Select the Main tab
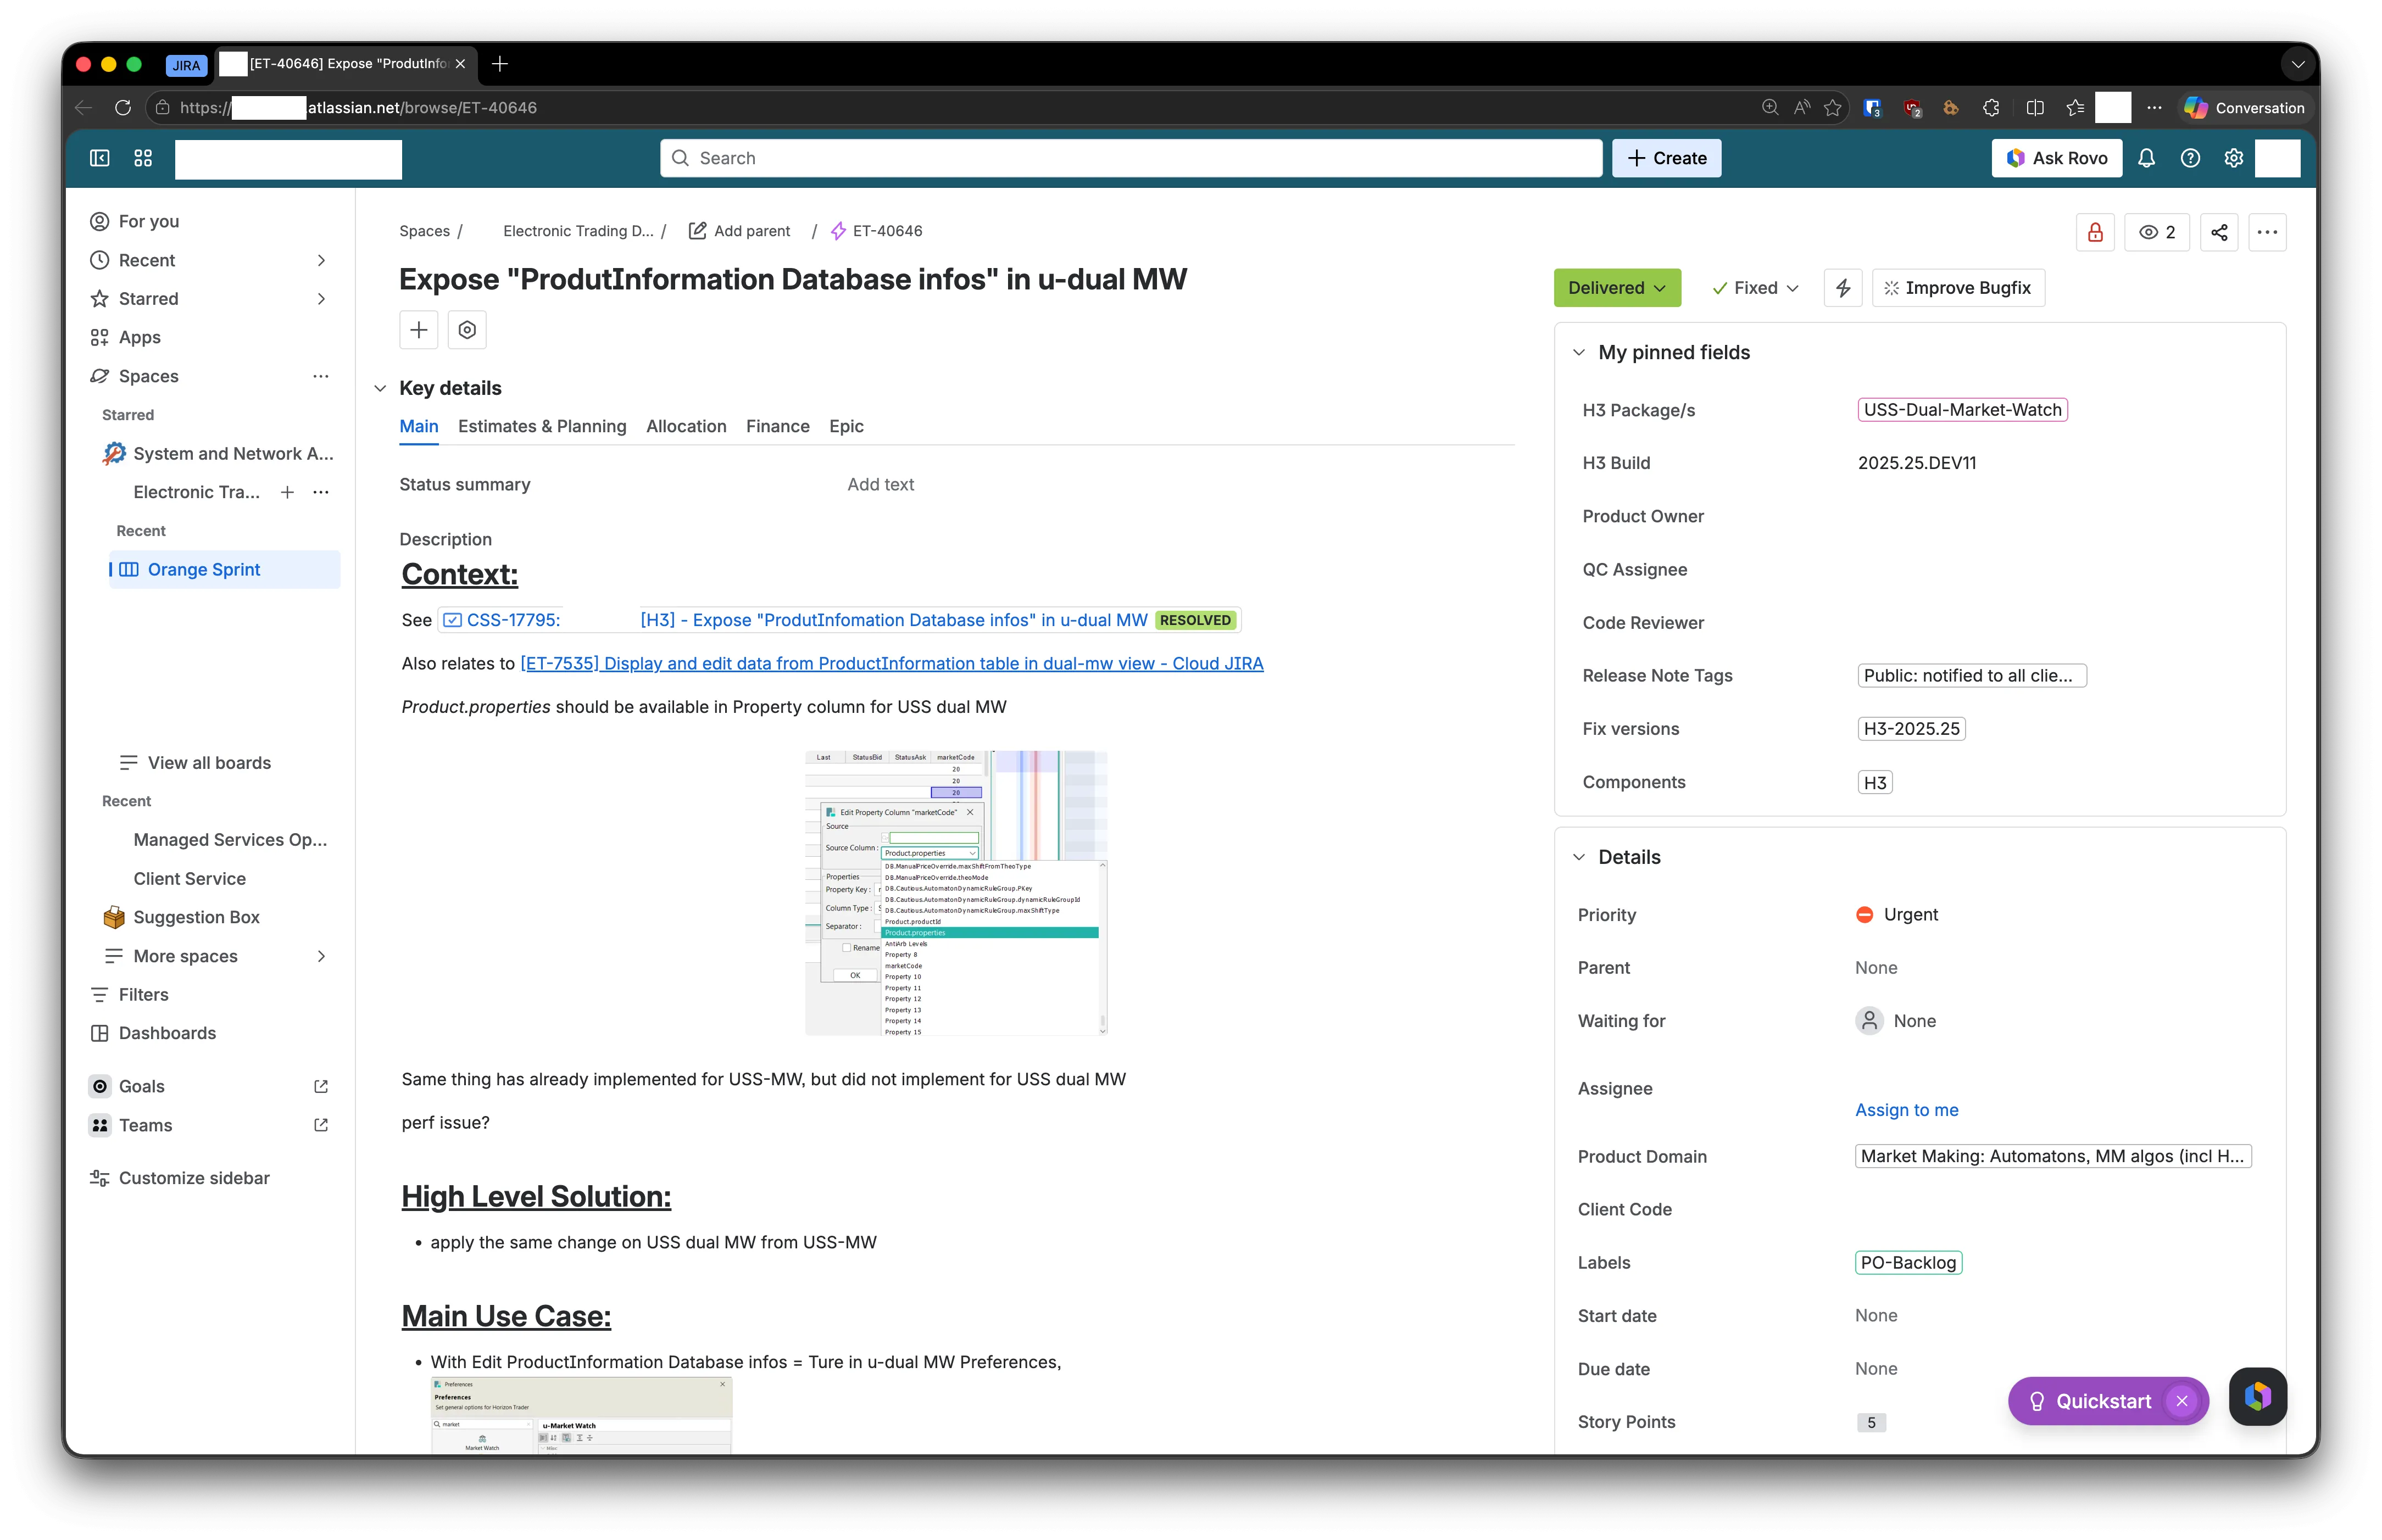The height and width of the screenshot is (1540, 2382). tap(419, 426)
